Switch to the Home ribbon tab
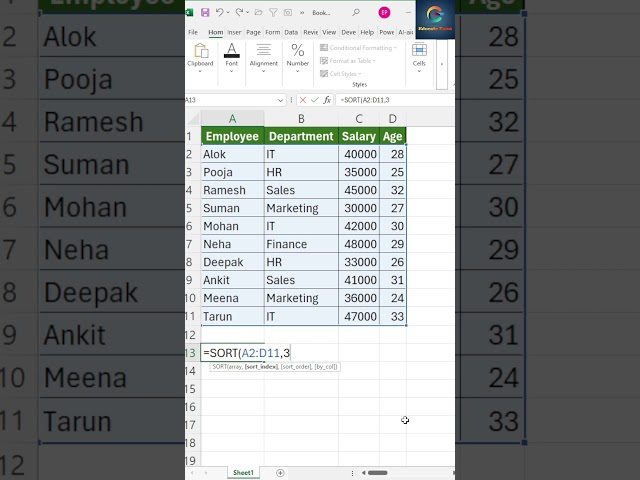The height and width of the screenshot is (480, 640). pyautogui.click(x=216, y=32)
